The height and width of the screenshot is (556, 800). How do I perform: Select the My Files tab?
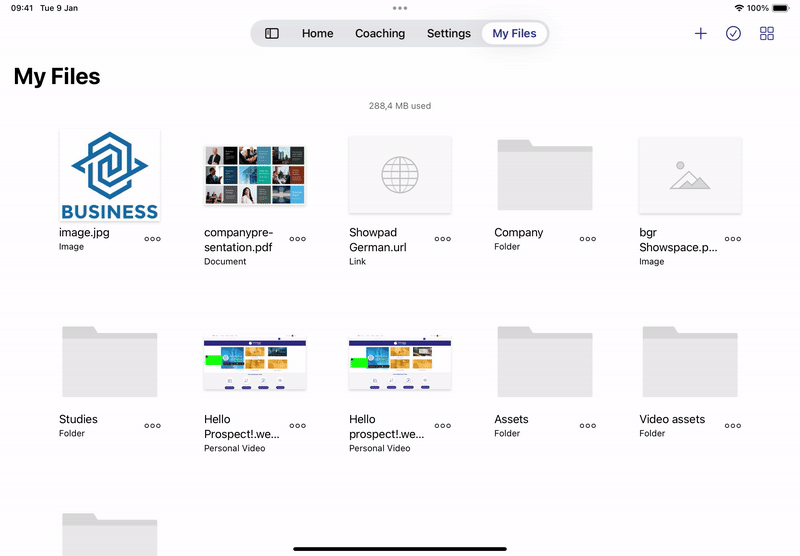tap(514, 33)
